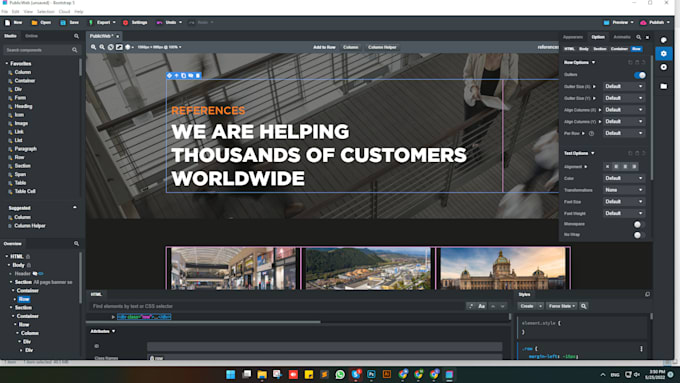The height and width of the screenshot is (383, 680).
Task: Open Settings from the top toolbar
Action: (x=135, y=23)
